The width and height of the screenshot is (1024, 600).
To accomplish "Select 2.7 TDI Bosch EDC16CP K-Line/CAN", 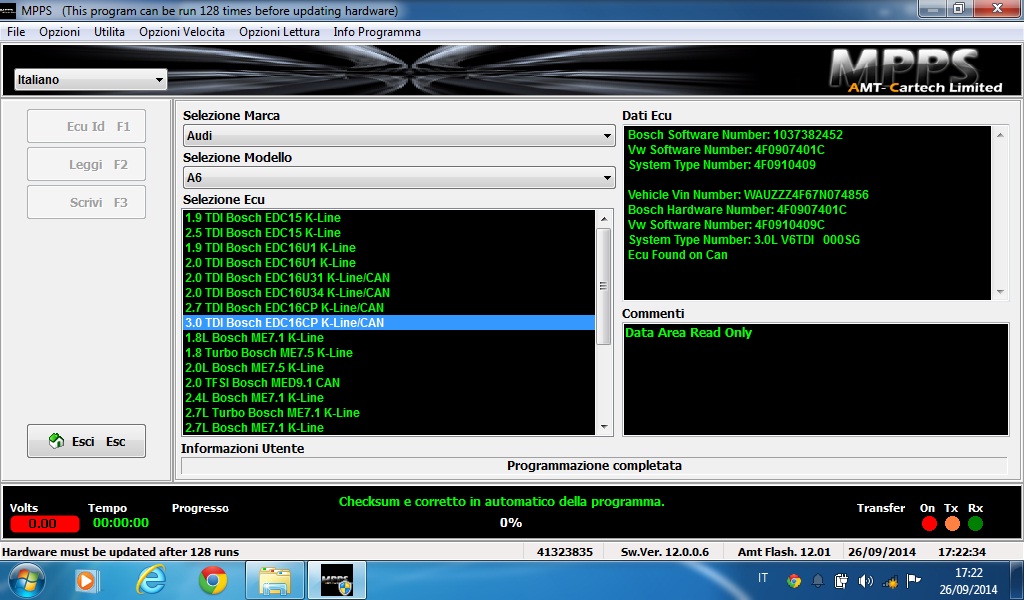I will 389,308.
